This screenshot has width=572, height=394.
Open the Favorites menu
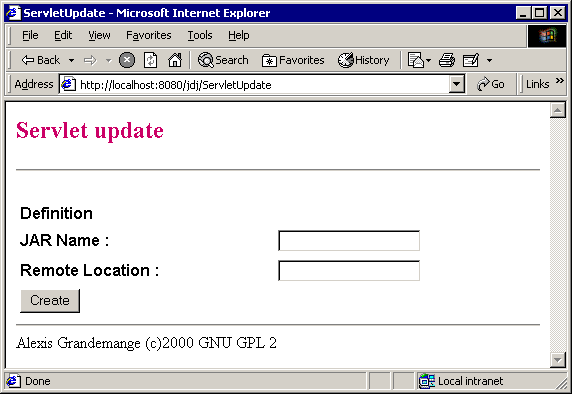[148, 35]
